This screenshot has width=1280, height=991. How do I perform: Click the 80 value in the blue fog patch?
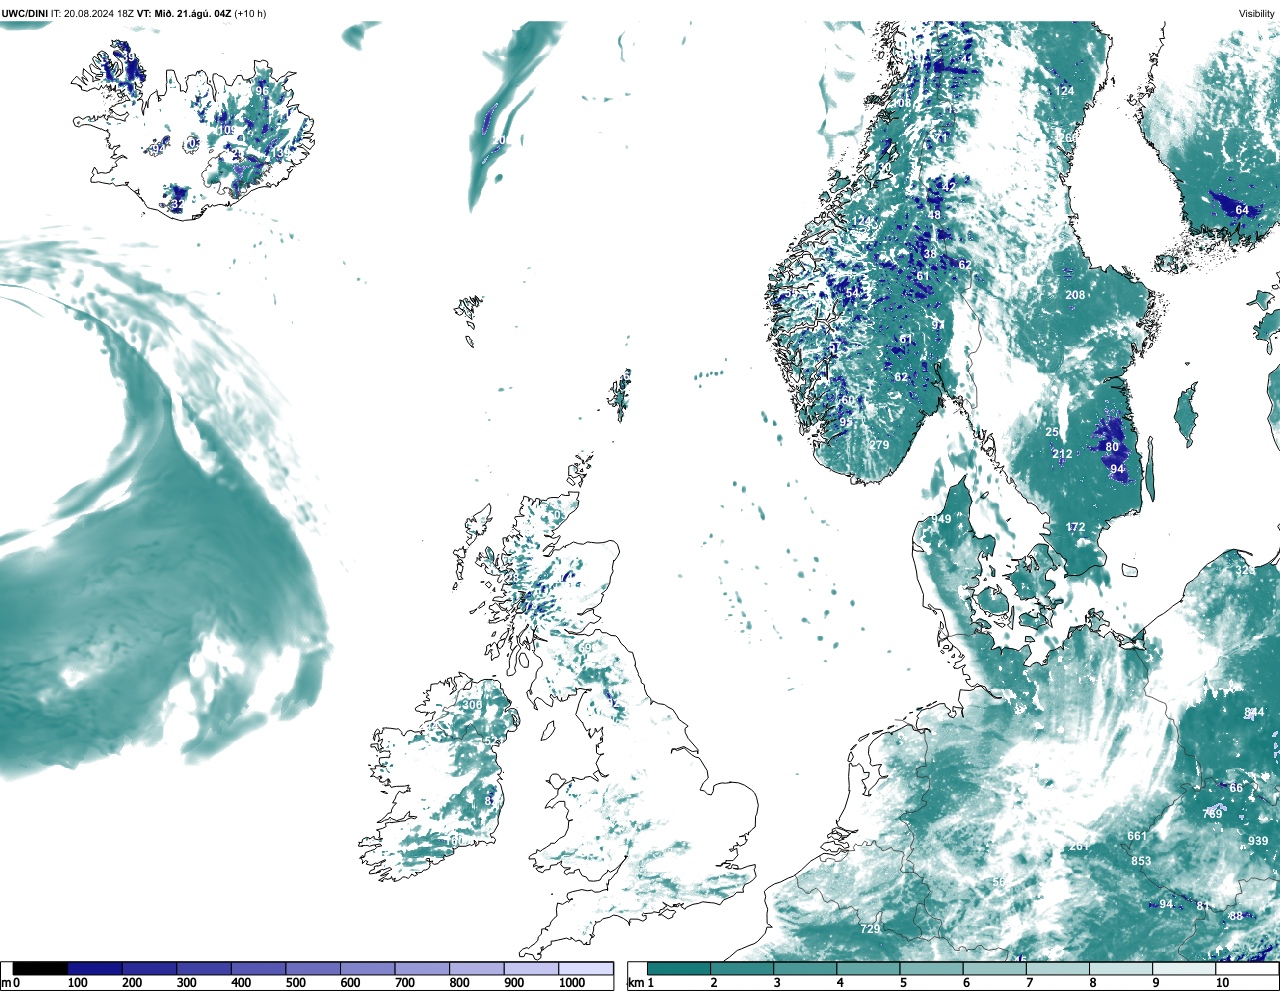(x=1112, y=447)
